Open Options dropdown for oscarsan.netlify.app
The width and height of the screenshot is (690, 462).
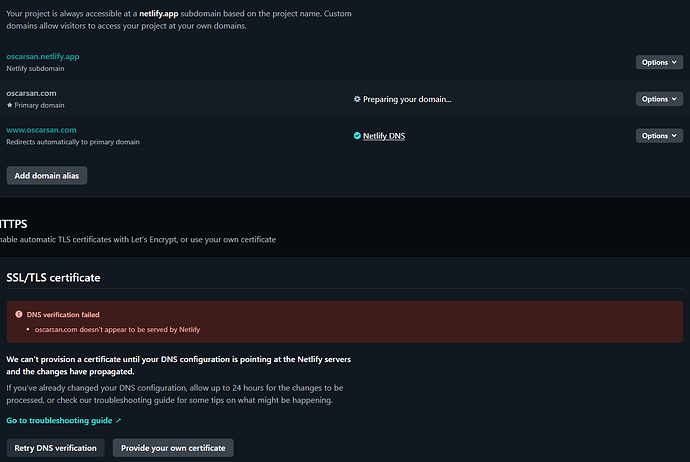click(659, 62)
